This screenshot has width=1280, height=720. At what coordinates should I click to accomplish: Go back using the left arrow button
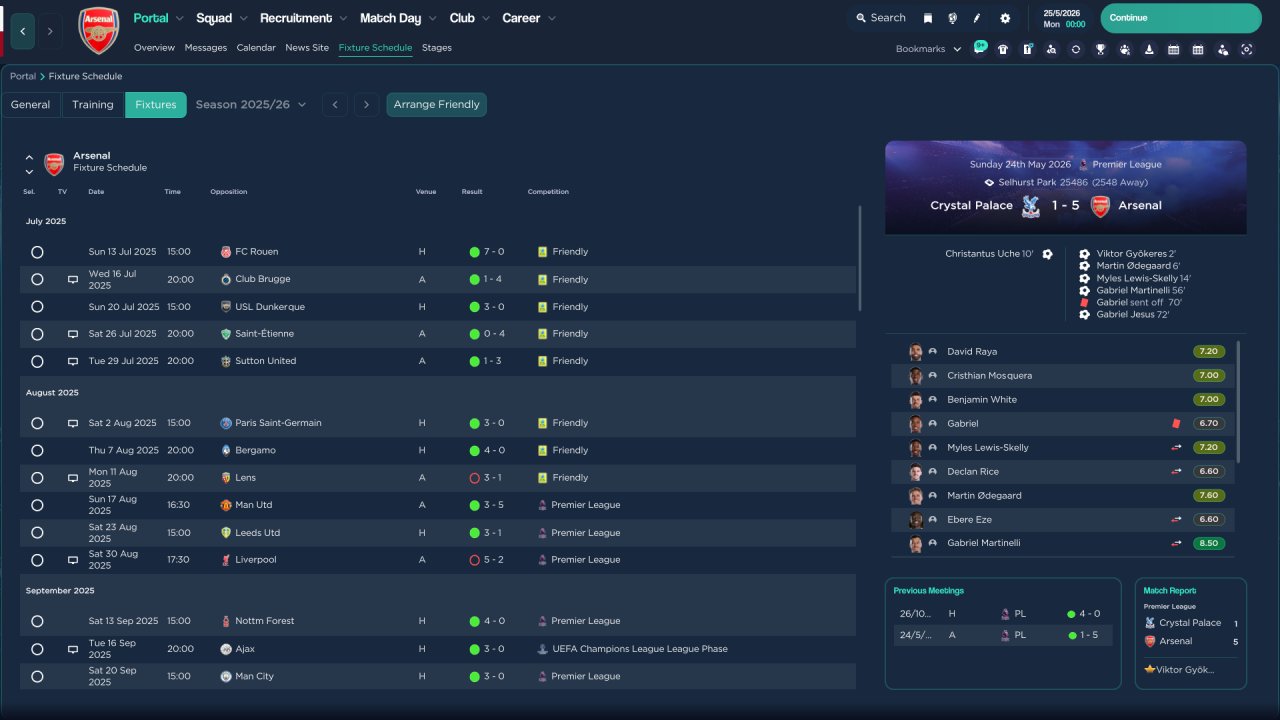23,31
